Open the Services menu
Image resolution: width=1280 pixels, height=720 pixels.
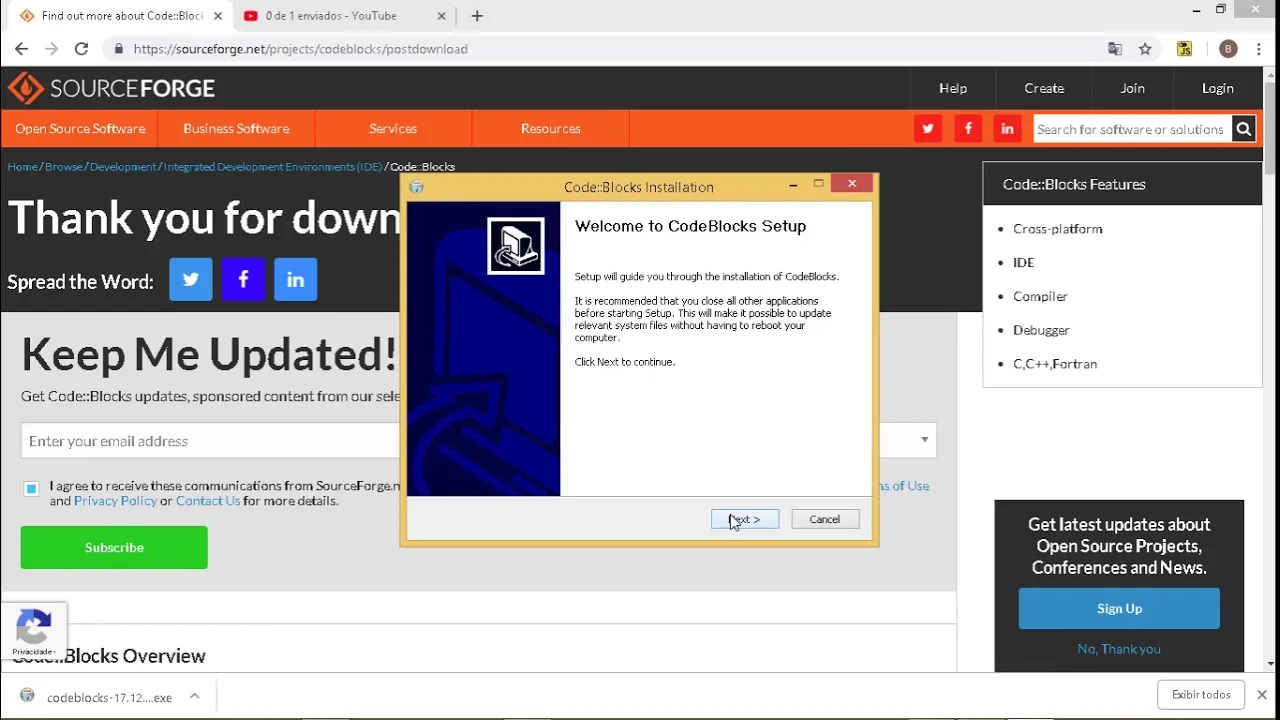[393, 129]
